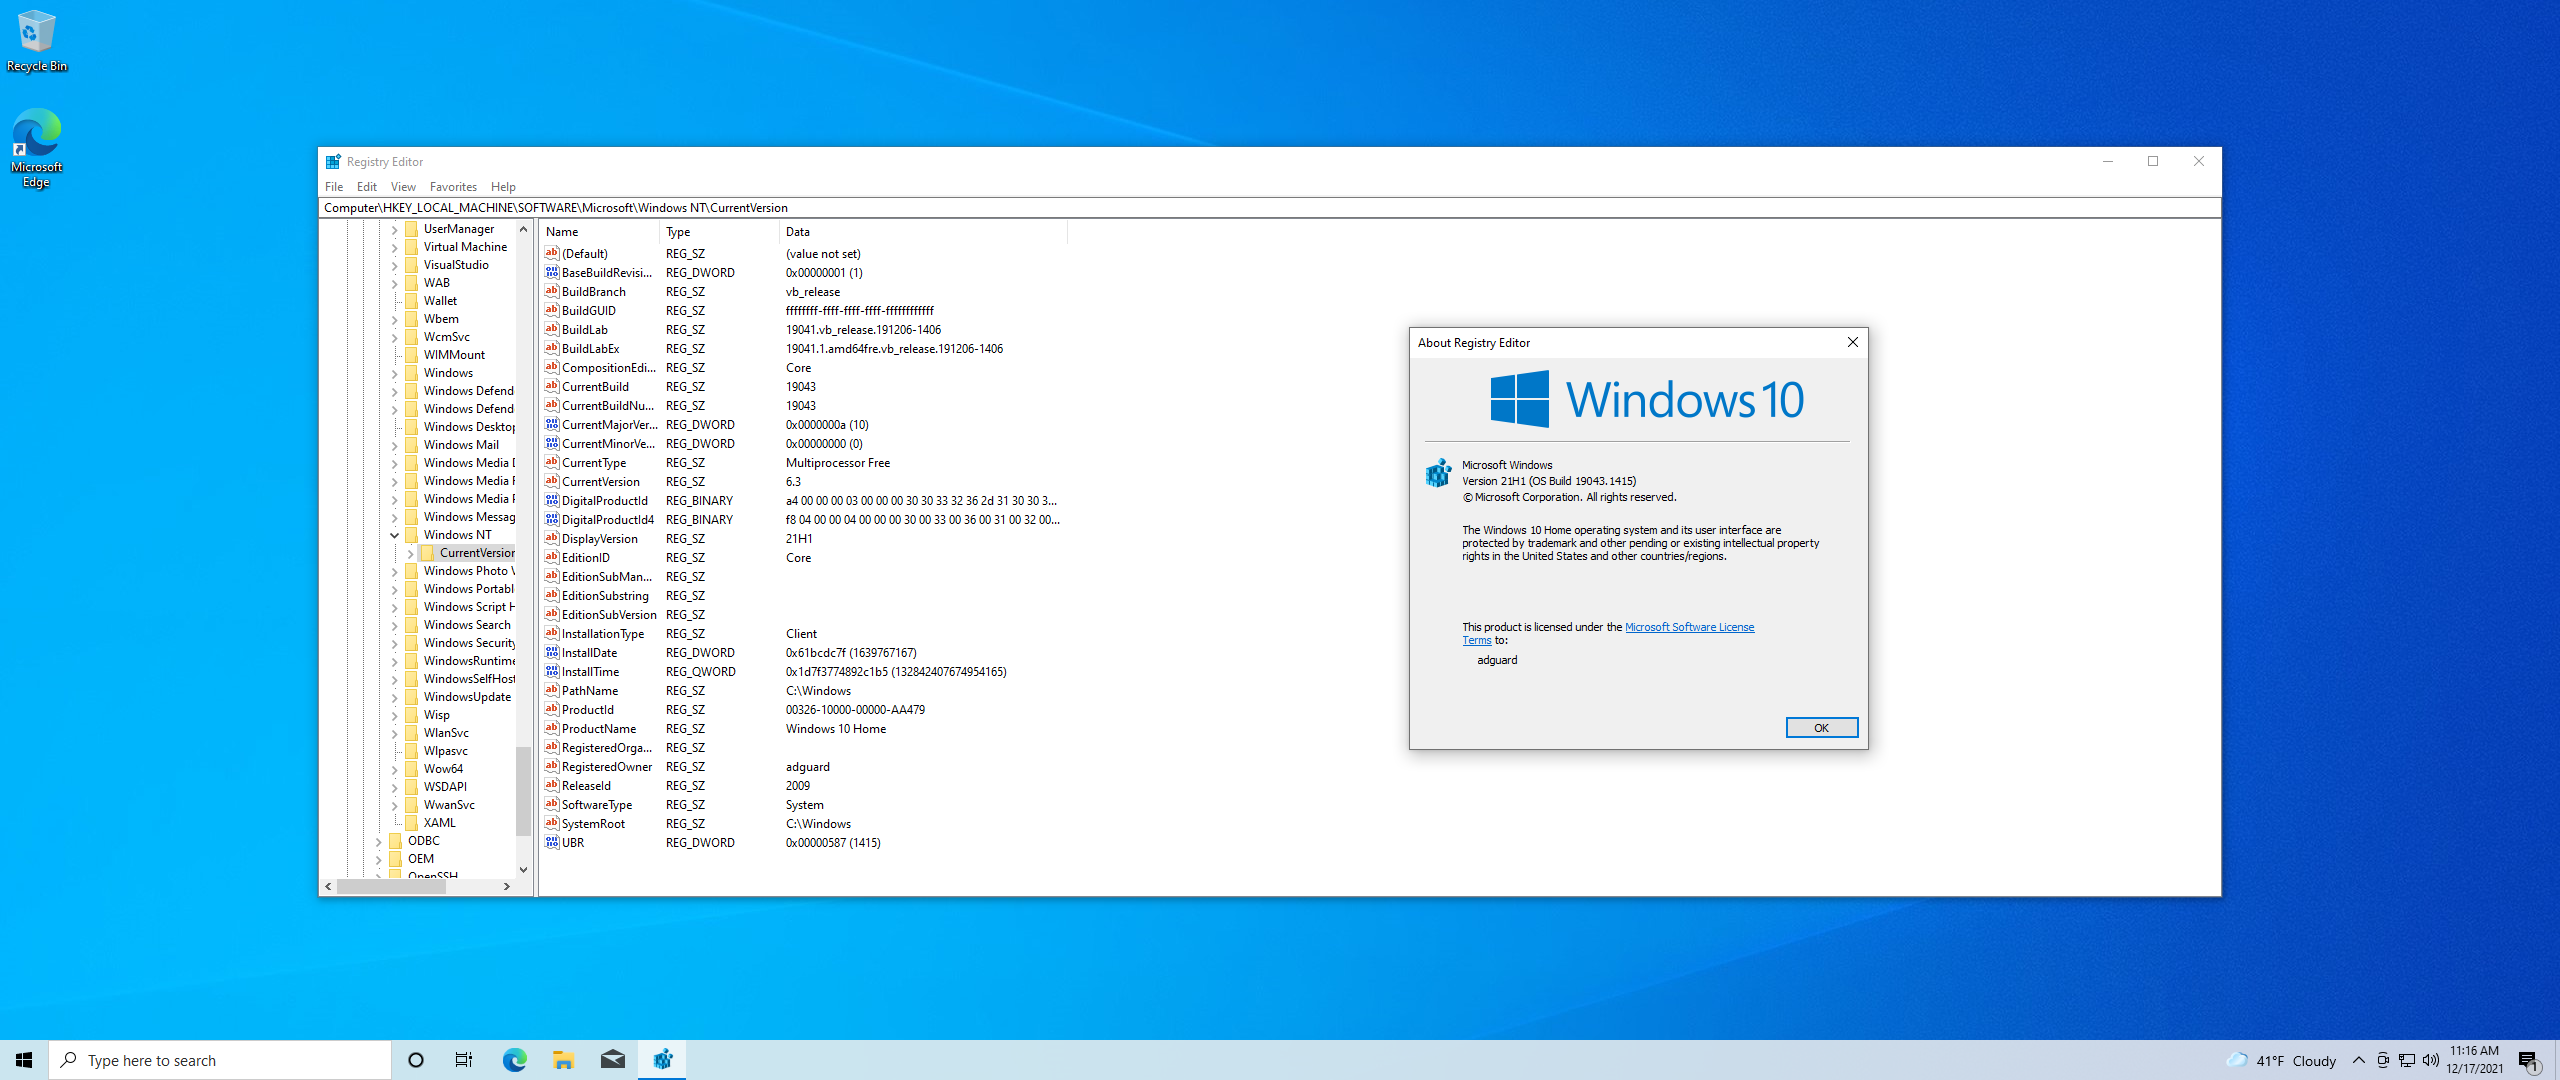Screen dimensions: 2560x1080
Task: Select the ProductId value row
Action: point(803,709)
